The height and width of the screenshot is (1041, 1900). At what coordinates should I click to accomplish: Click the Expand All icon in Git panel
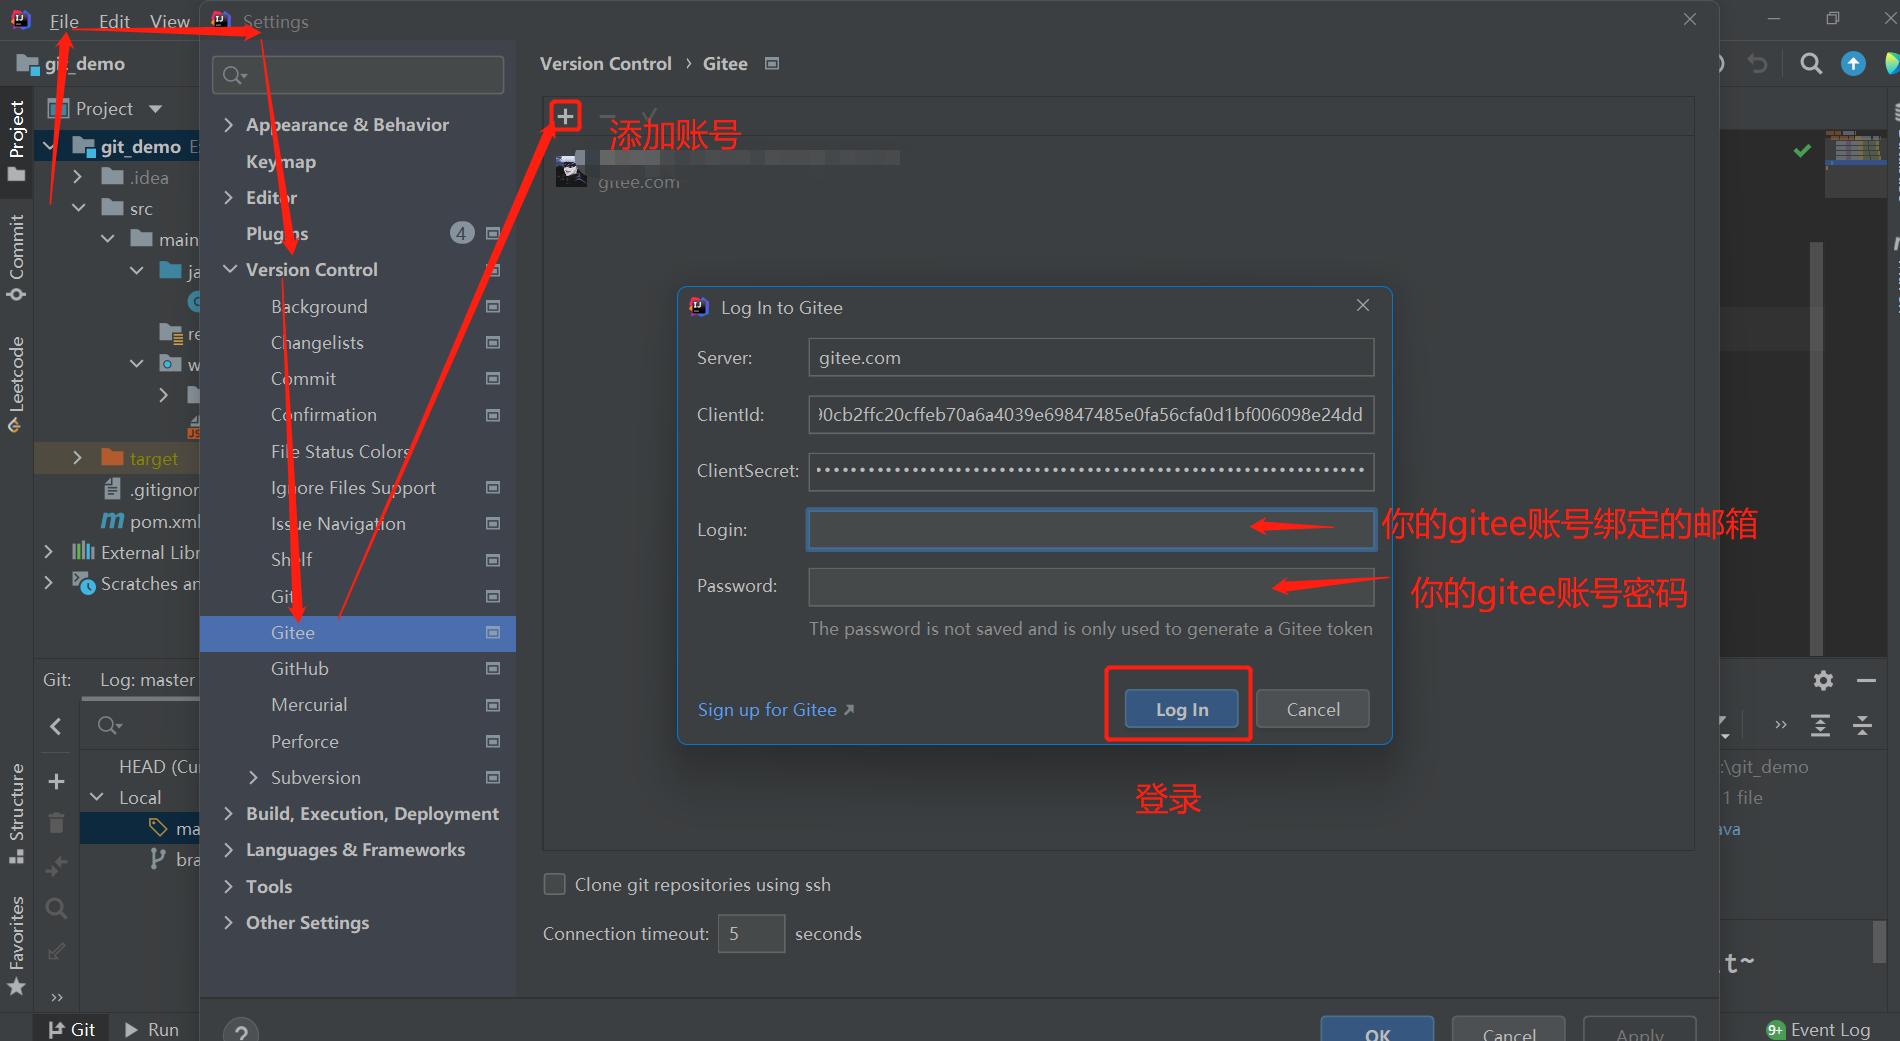[1821, 726]
